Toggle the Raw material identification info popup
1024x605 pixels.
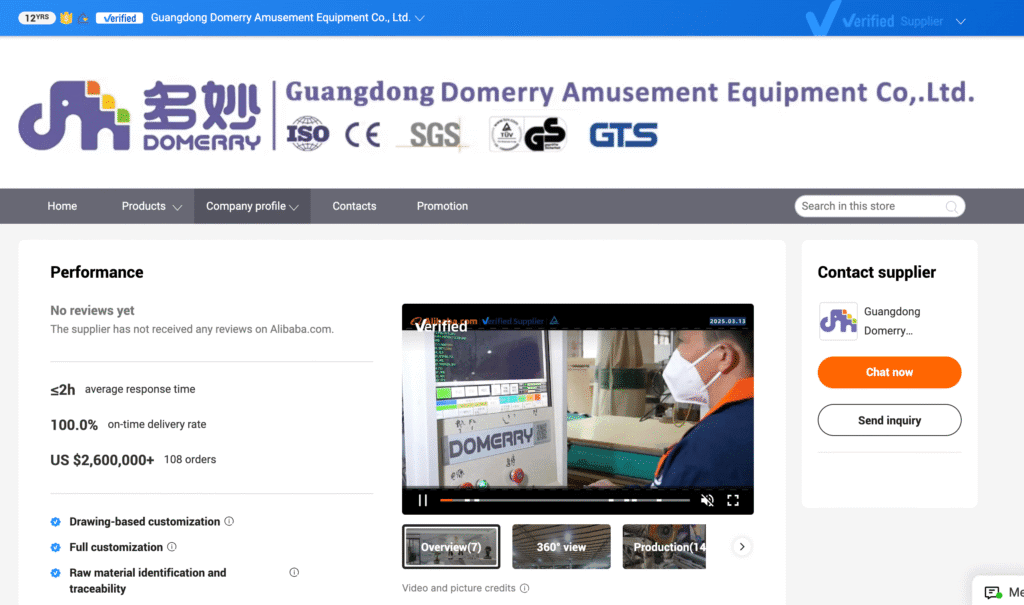tap(293, 570)
